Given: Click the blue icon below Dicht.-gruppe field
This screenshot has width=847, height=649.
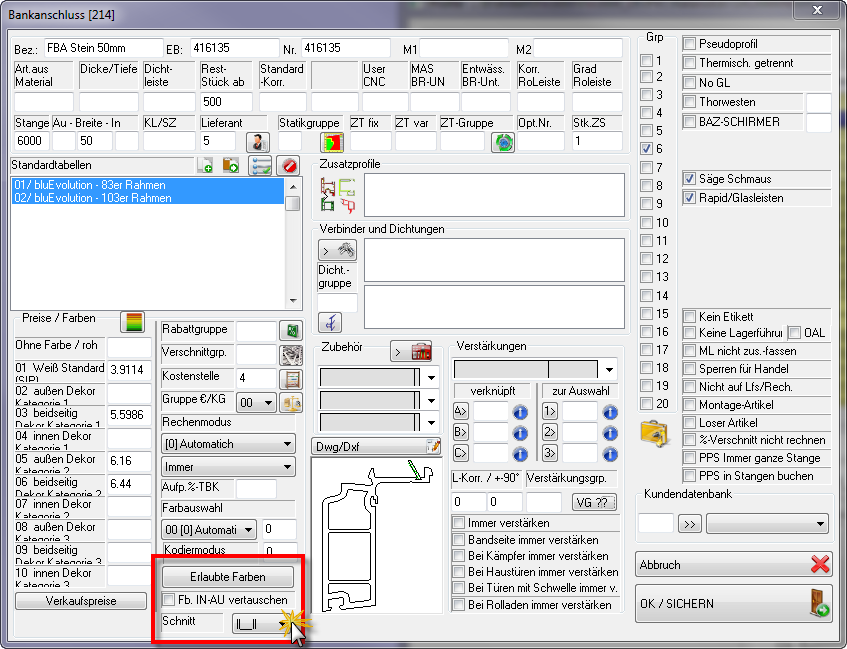Looking at the screenshot, I should point(330,323).
